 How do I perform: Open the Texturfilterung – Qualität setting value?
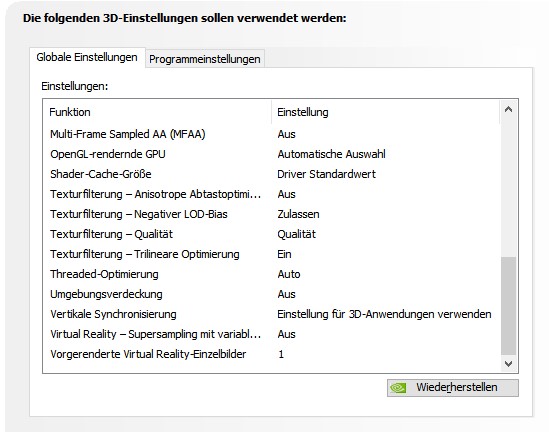[x=297, y=234]
